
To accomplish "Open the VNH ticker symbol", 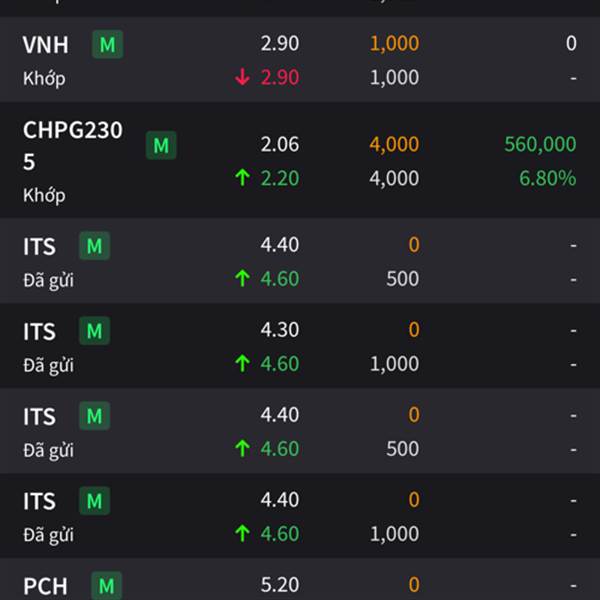I will [46, 45].
